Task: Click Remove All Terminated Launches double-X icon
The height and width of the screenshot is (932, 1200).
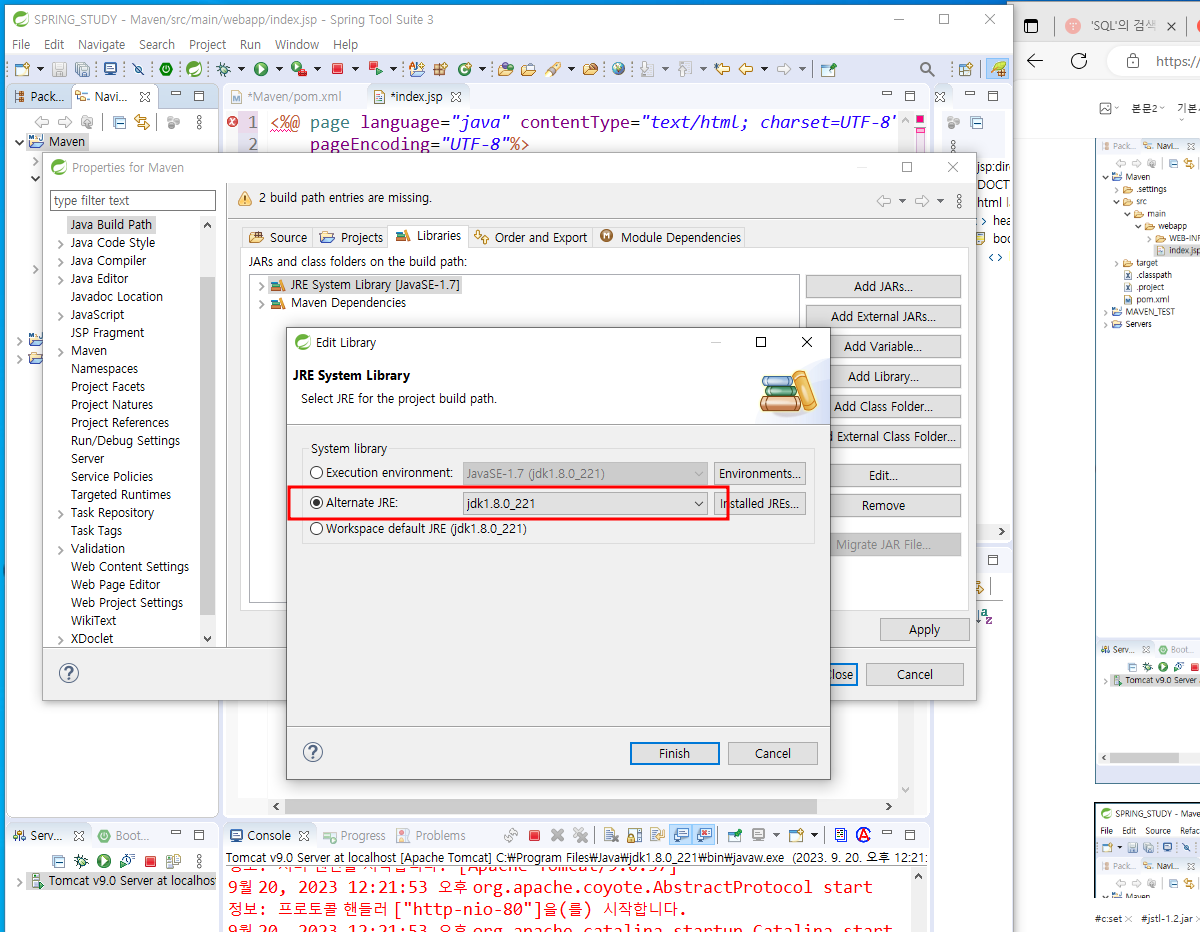Action: [x=580, y=835]
